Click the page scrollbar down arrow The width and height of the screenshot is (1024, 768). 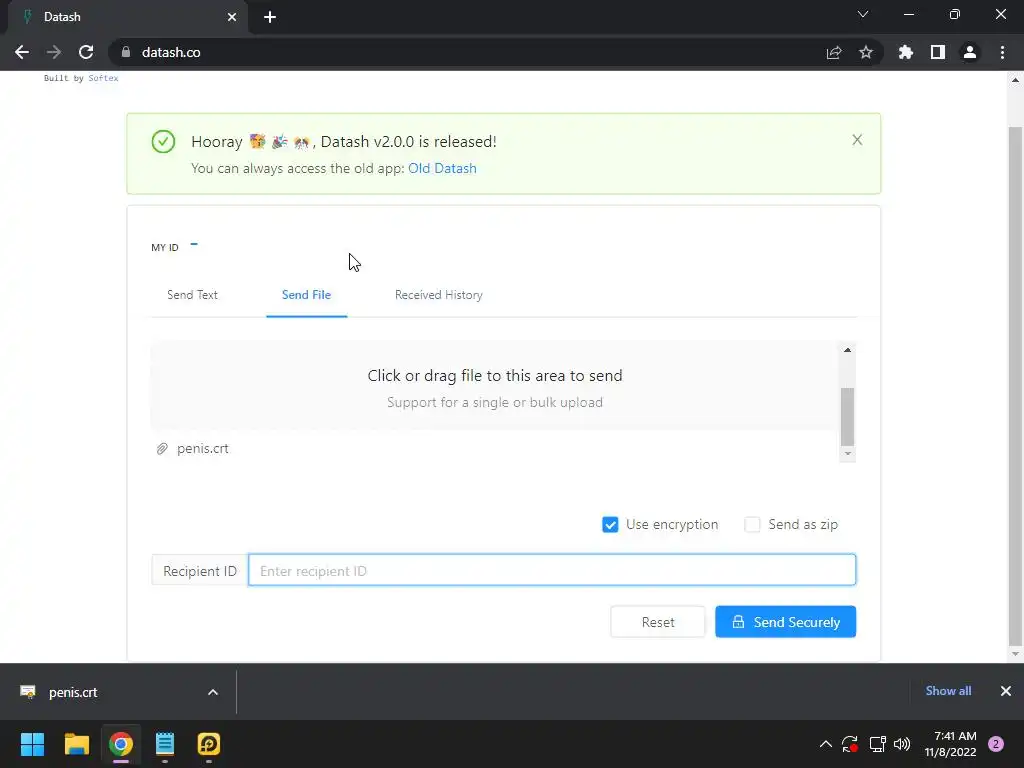pyautogui.click(x=1015, y=654)
